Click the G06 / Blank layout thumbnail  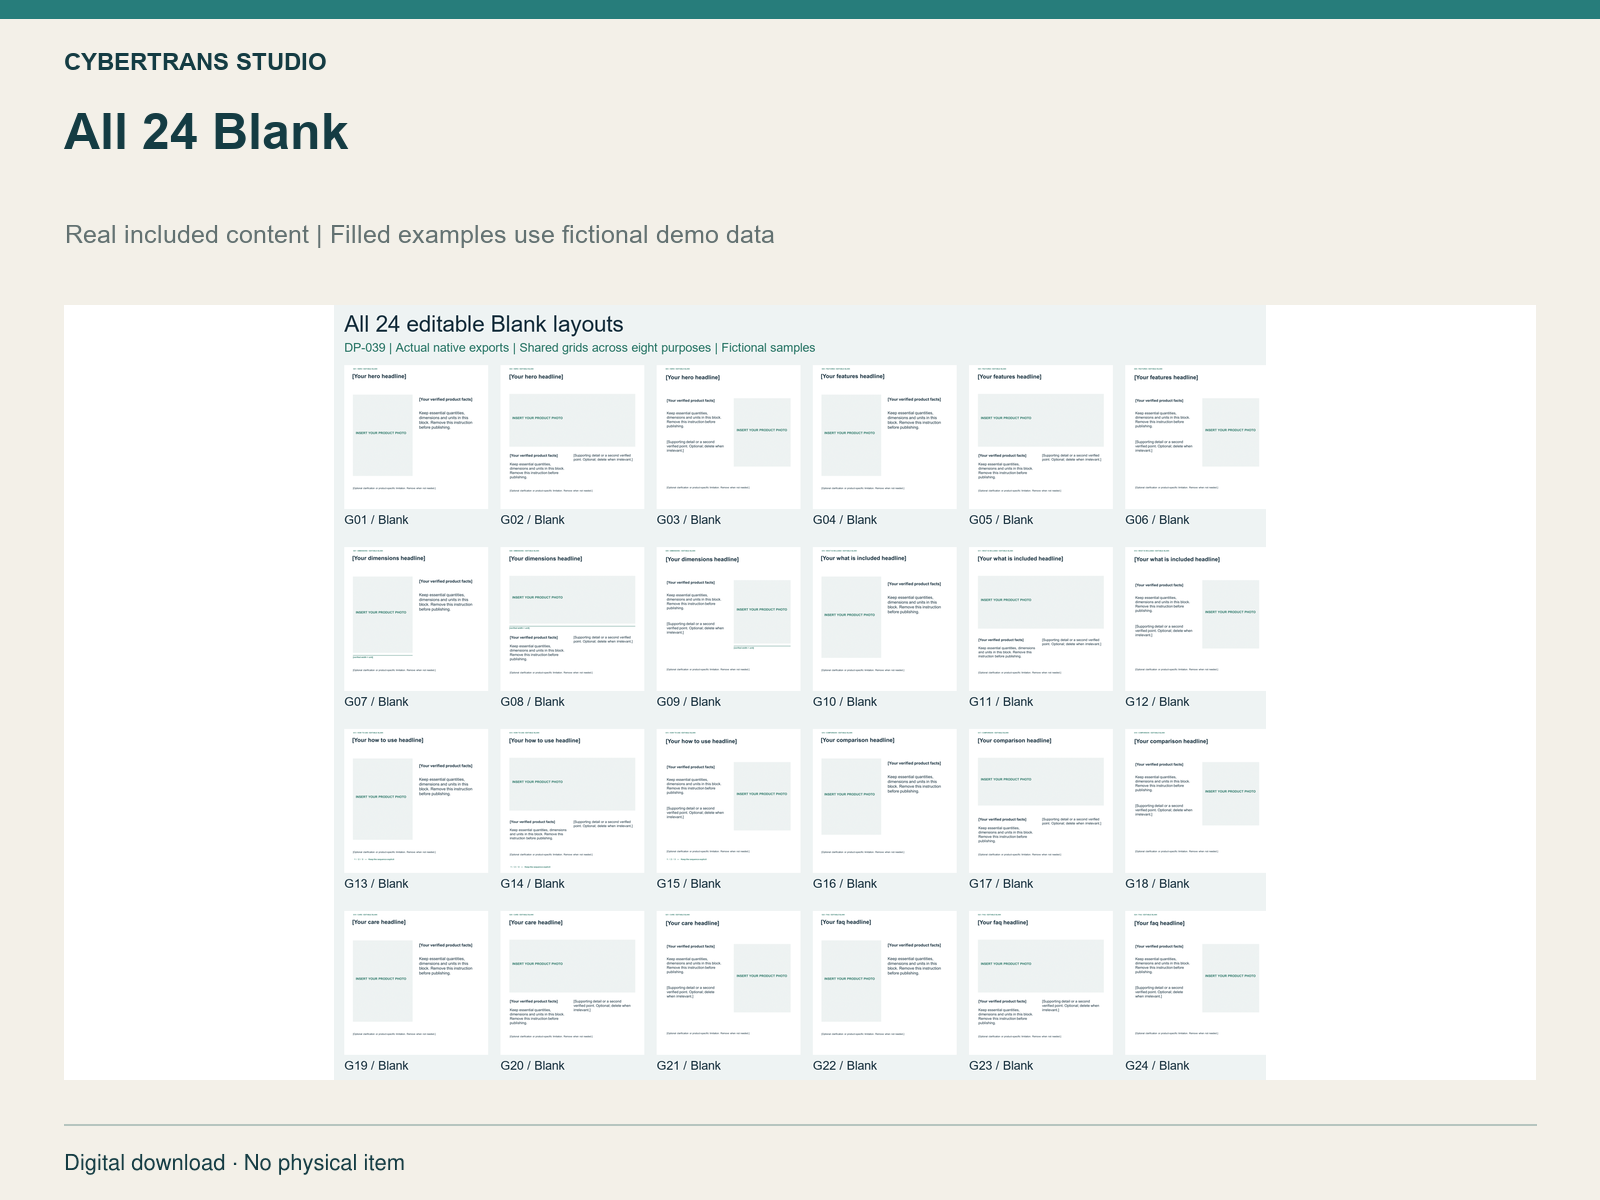(x=1195, y=437)
